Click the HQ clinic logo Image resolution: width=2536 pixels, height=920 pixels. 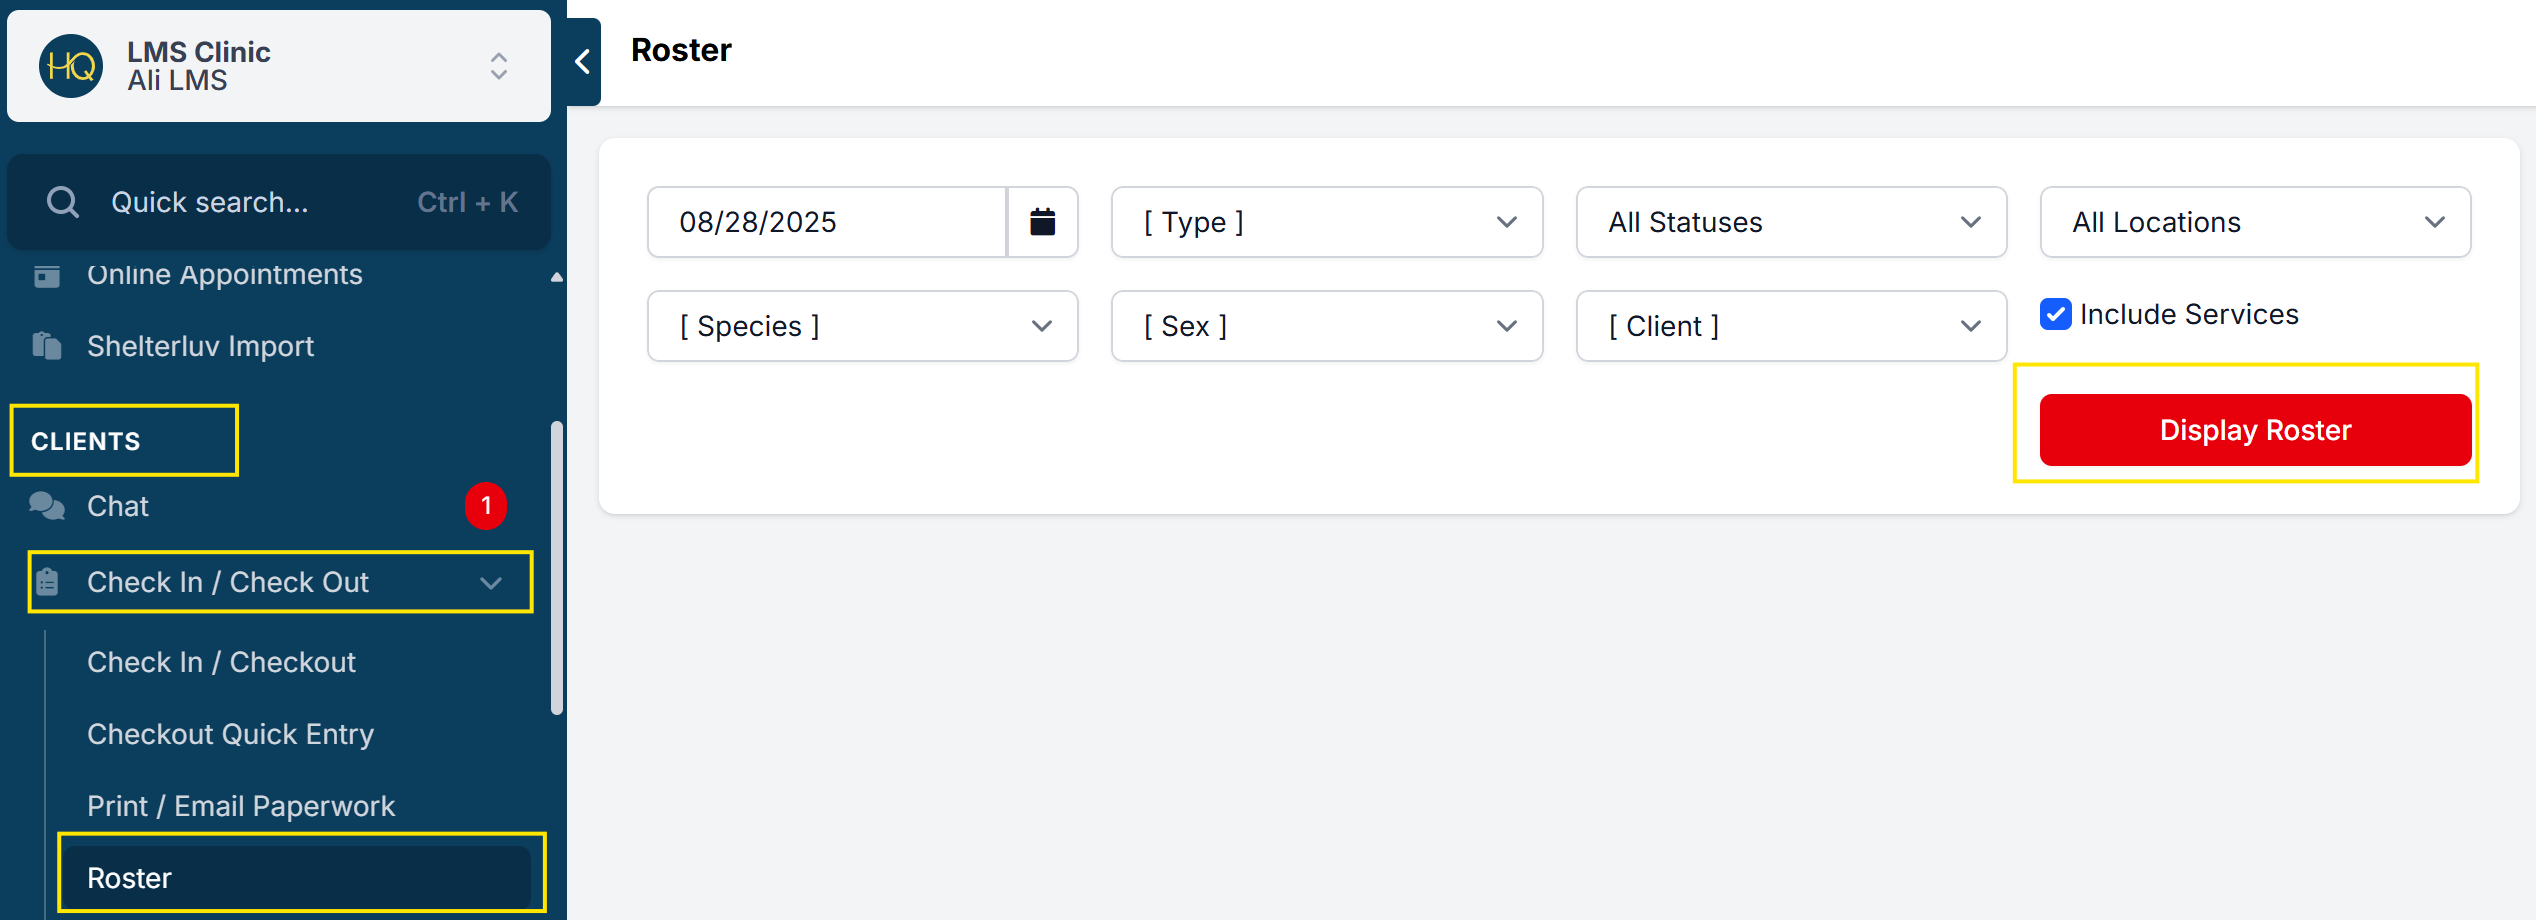click(x=71, y=66)
